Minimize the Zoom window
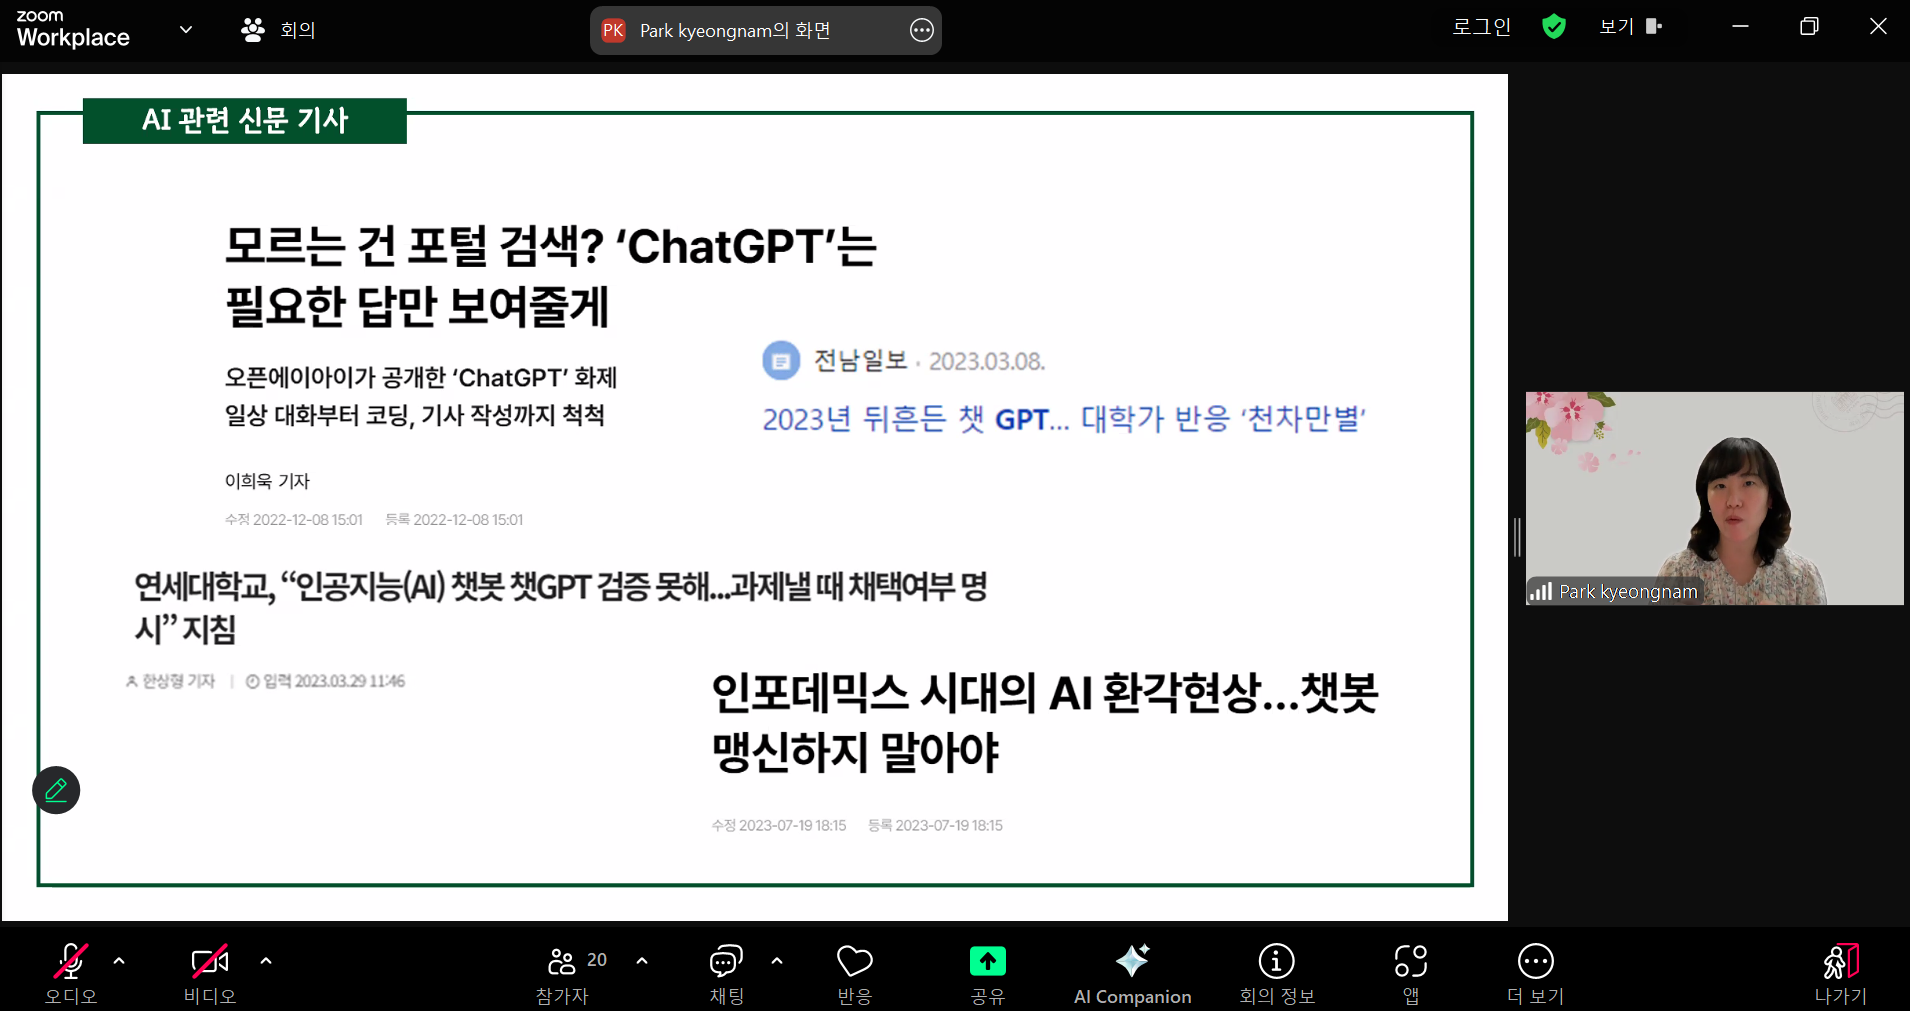The width and height of the screenshot is (1910, 1011). [x=1741, y=27]
